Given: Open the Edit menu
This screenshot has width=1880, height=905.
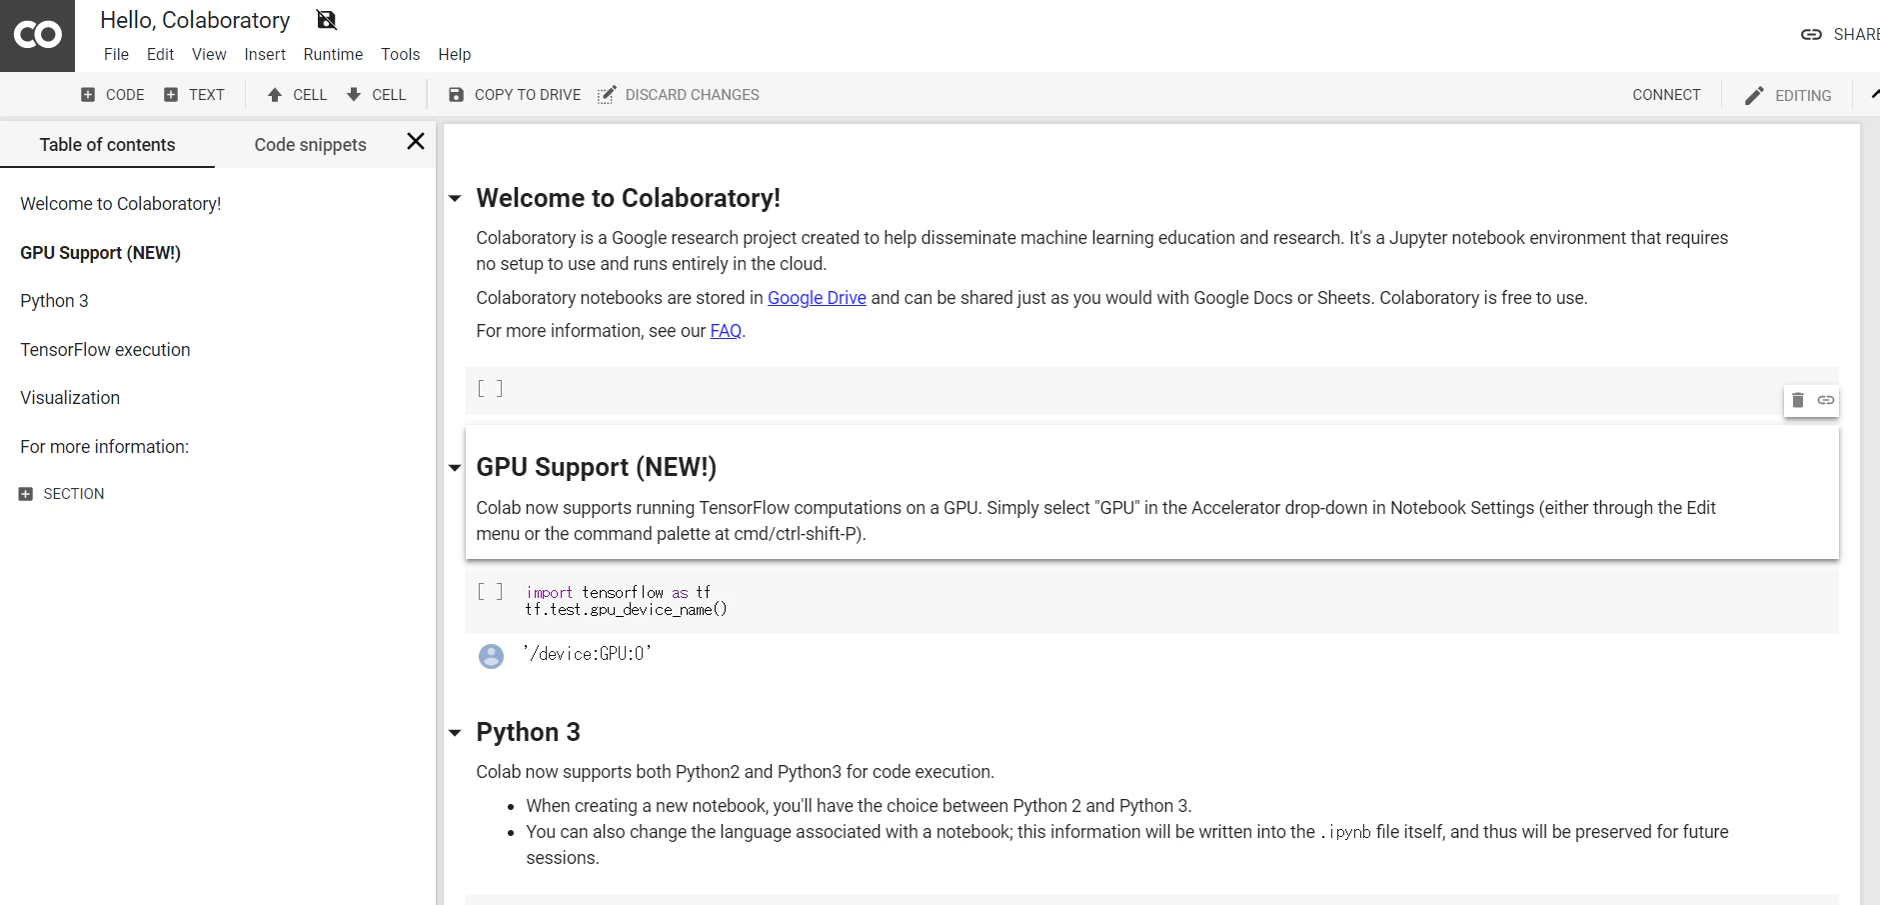Looking at the screenshot, I should coord(160,54).
